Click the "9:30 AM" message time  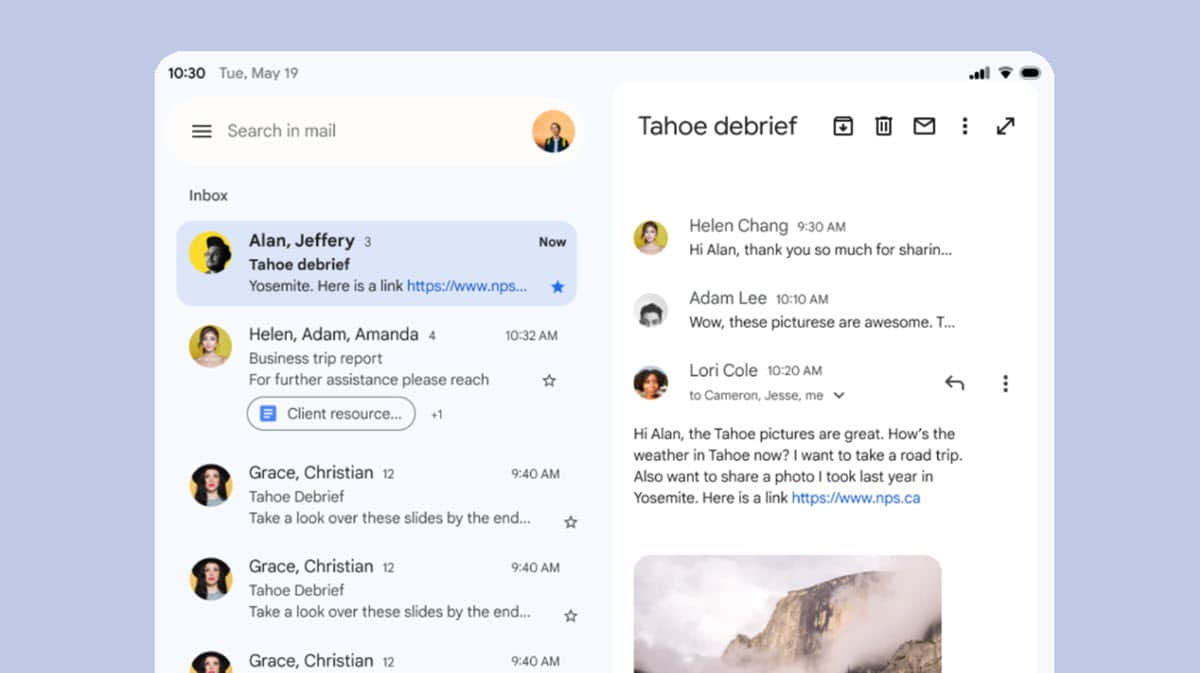tap(821, 227)
